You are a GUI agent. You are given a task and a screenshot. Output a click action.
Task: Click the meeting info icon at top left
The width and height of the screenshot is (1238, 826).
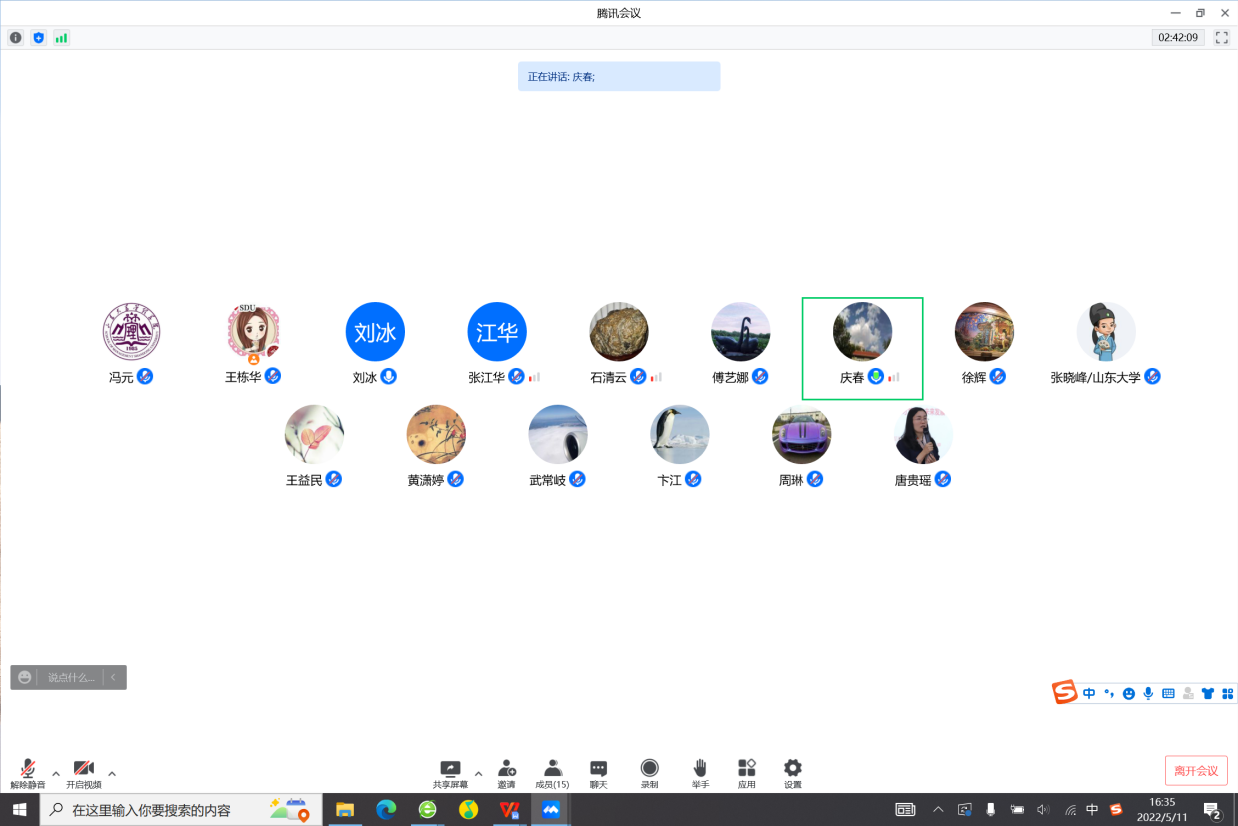[x=15, y=38]
